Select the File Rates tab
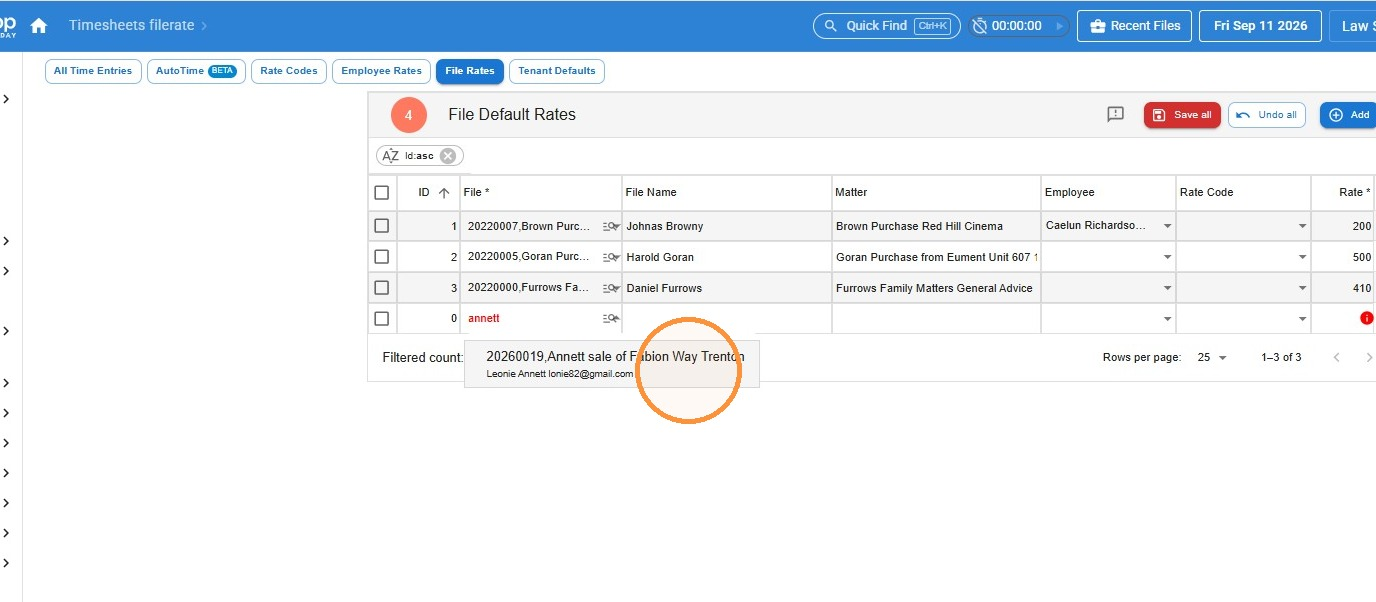Image resolution: width=1376 pixels, height=602 pixels. [x=470, y=71]
